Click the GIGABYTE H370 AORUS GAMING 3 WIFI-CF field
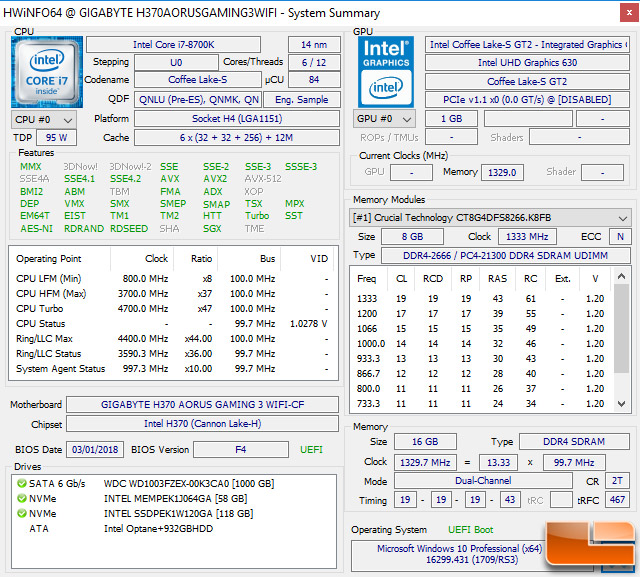This screenshot has height=577, width=640. (x=202, y=404)
